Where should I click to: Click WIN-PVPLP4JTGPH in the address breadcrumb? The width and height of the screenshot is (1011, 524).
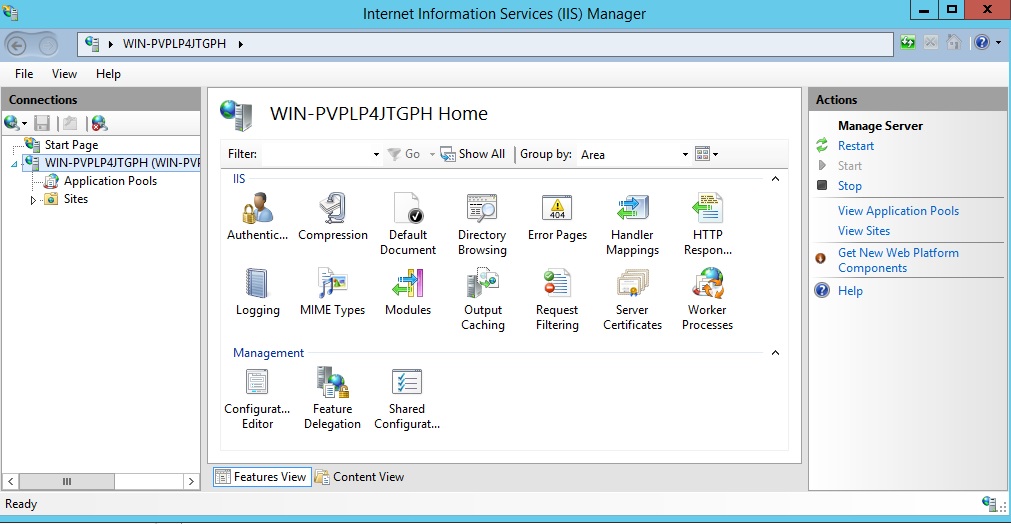174,44
